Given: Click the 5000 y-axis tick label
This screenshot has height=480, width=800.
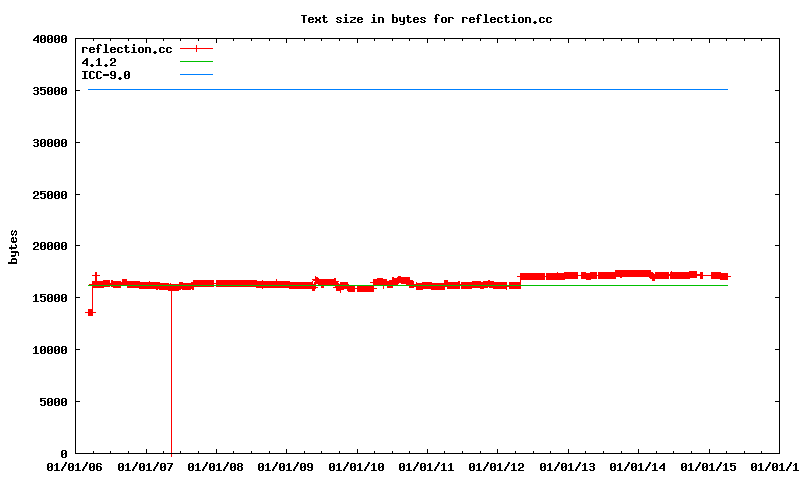Looking at the screenshot, I should pyautogui.click(x=52, y=402).
